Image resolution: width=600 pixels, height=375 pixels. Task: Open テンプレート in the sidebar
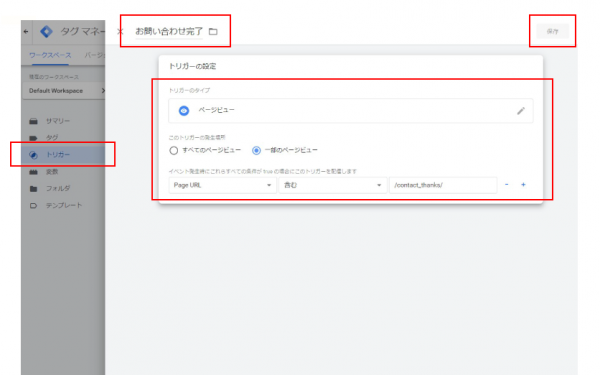63,205
